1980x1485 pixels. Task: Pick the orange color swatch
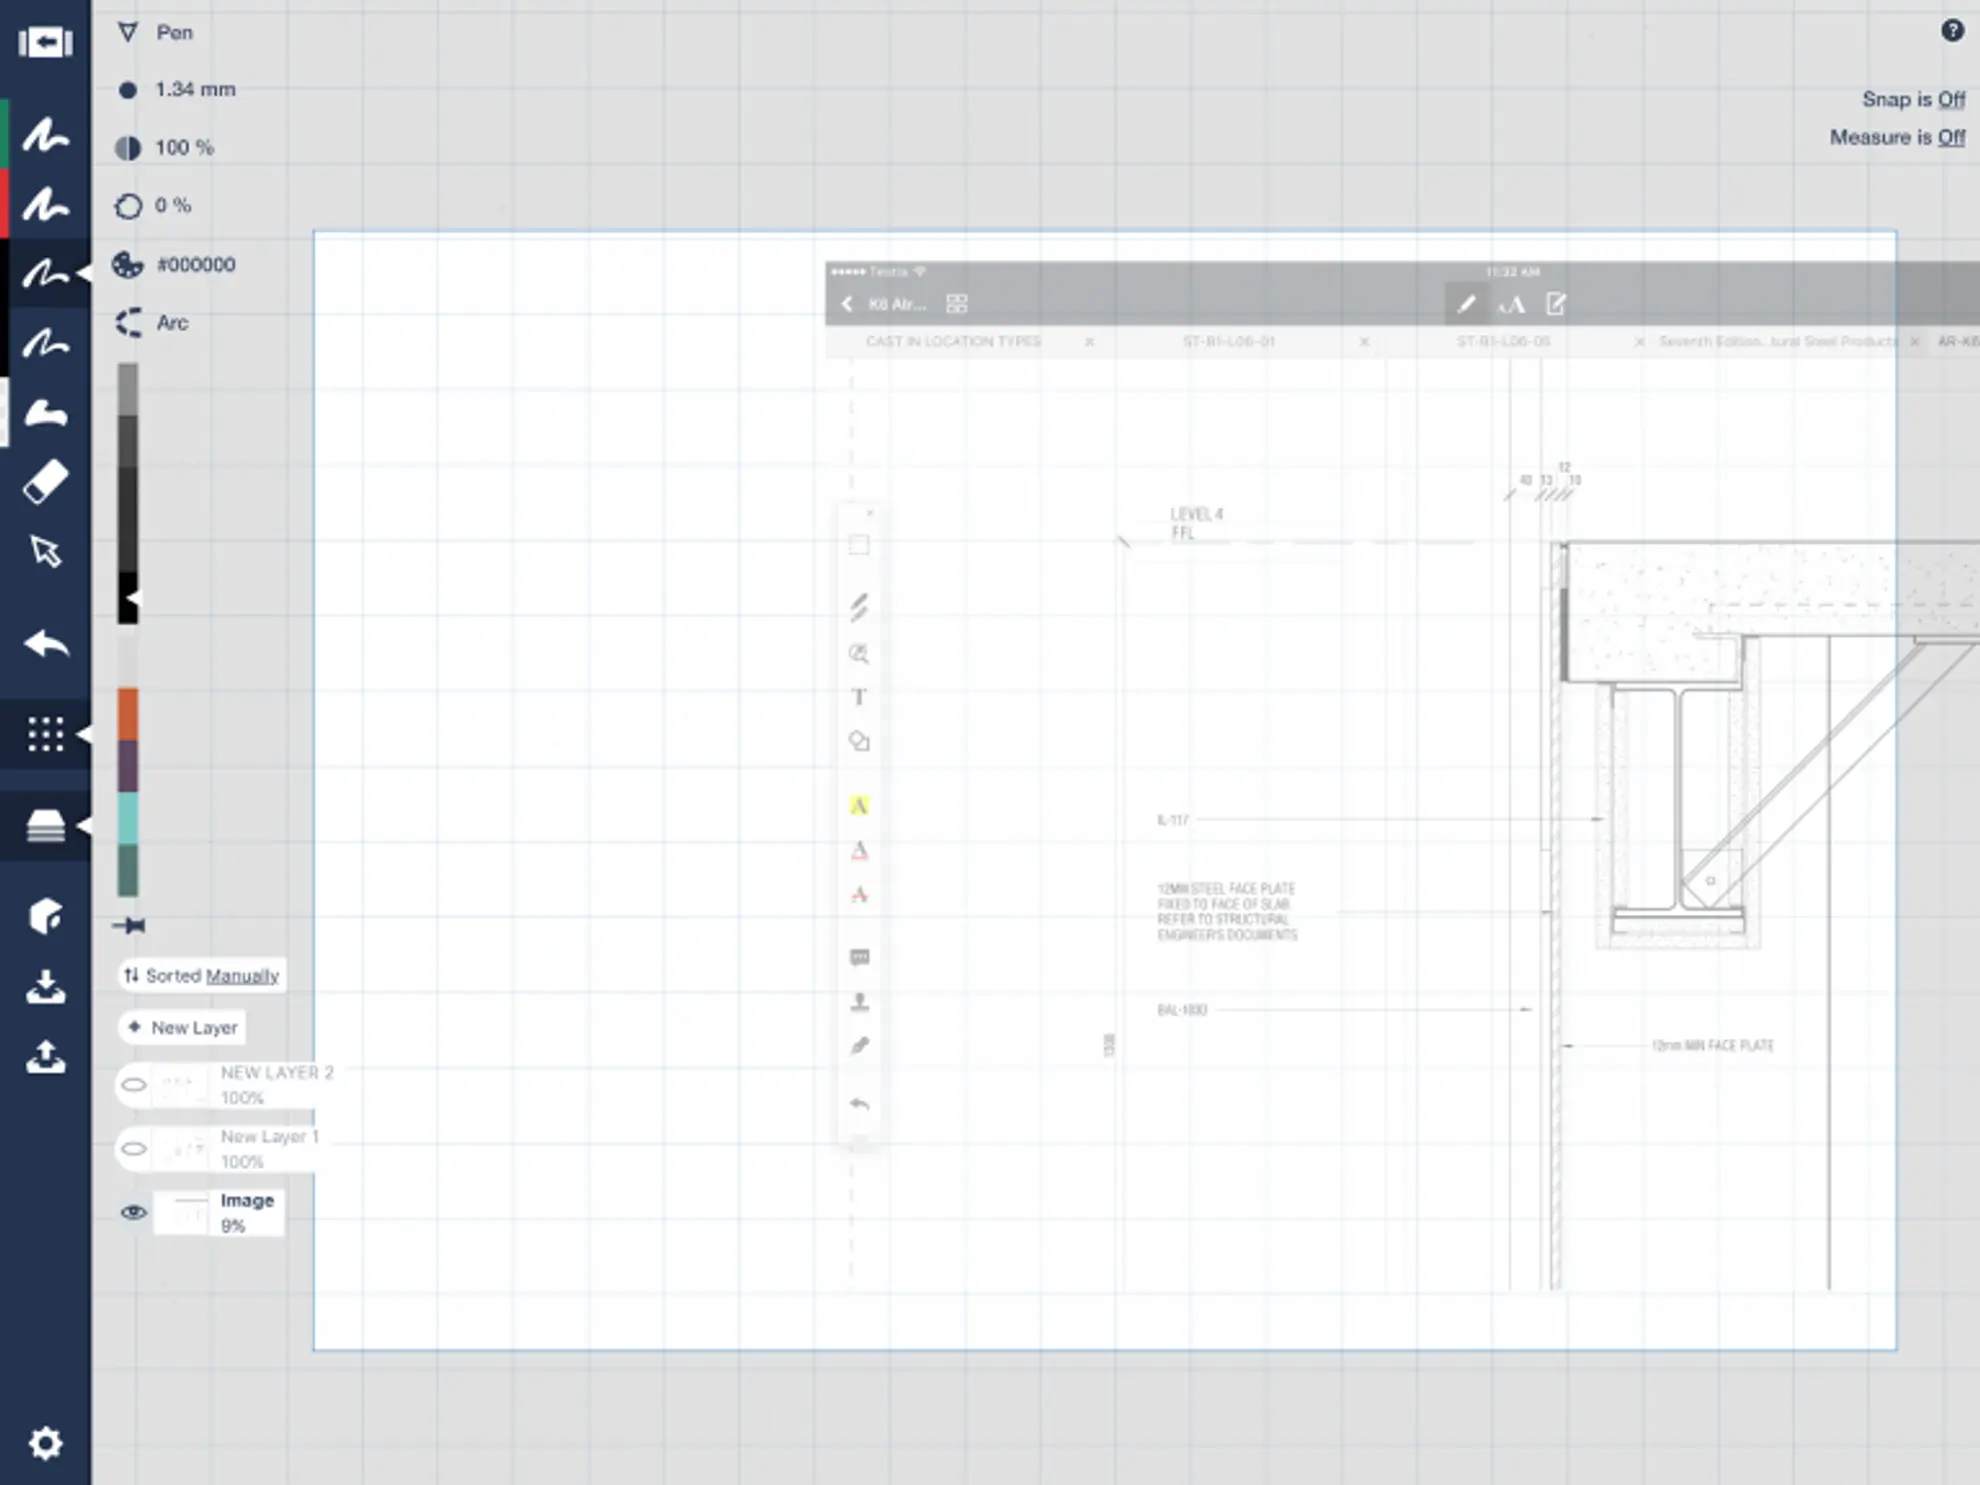pyautogui.click(x=128, y=714)
